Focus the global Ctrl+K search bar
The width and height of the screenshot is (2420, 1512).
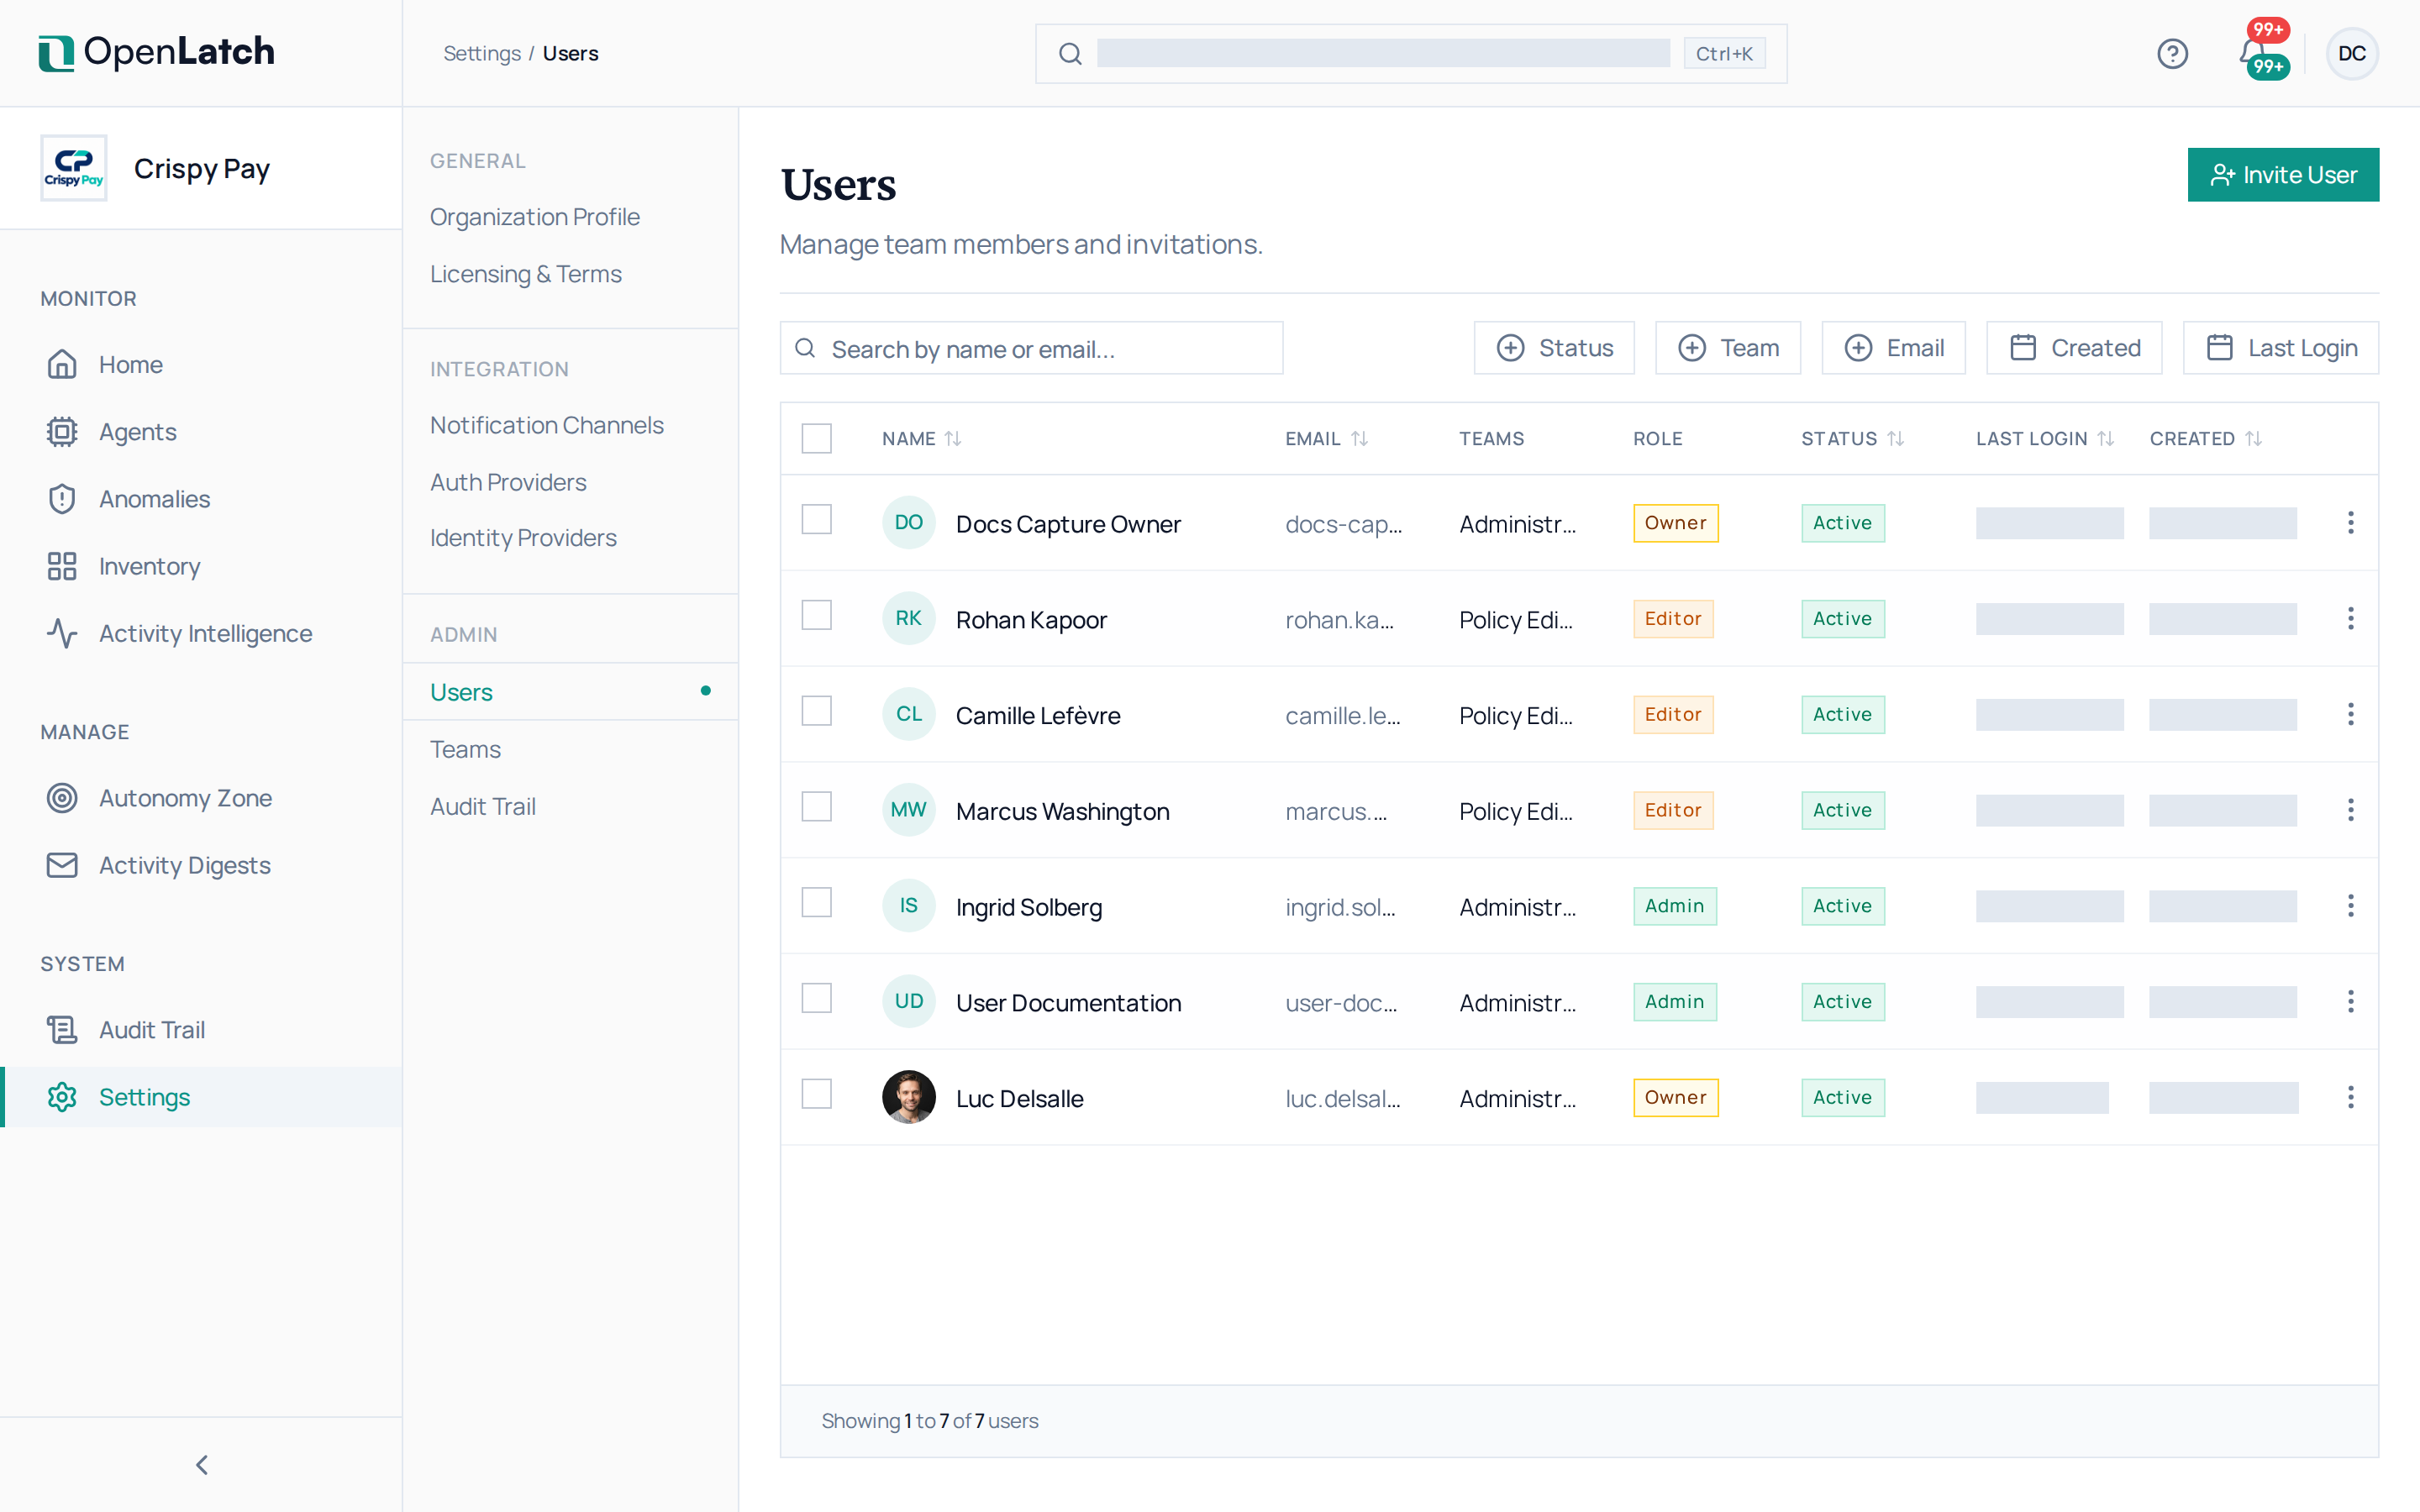tap(1410, 53)
